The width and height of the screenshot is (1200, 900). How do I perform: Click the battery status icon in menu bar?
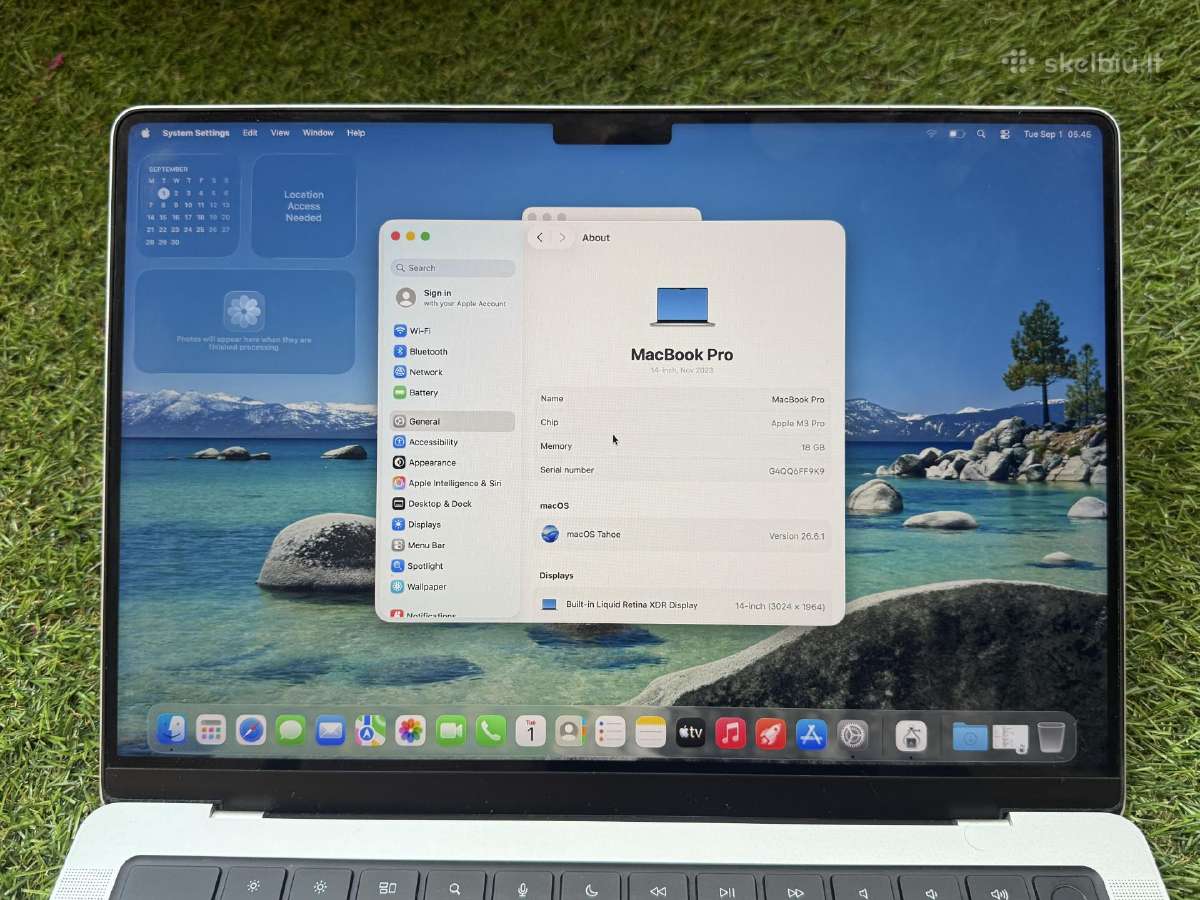click(x=957, y=134)
